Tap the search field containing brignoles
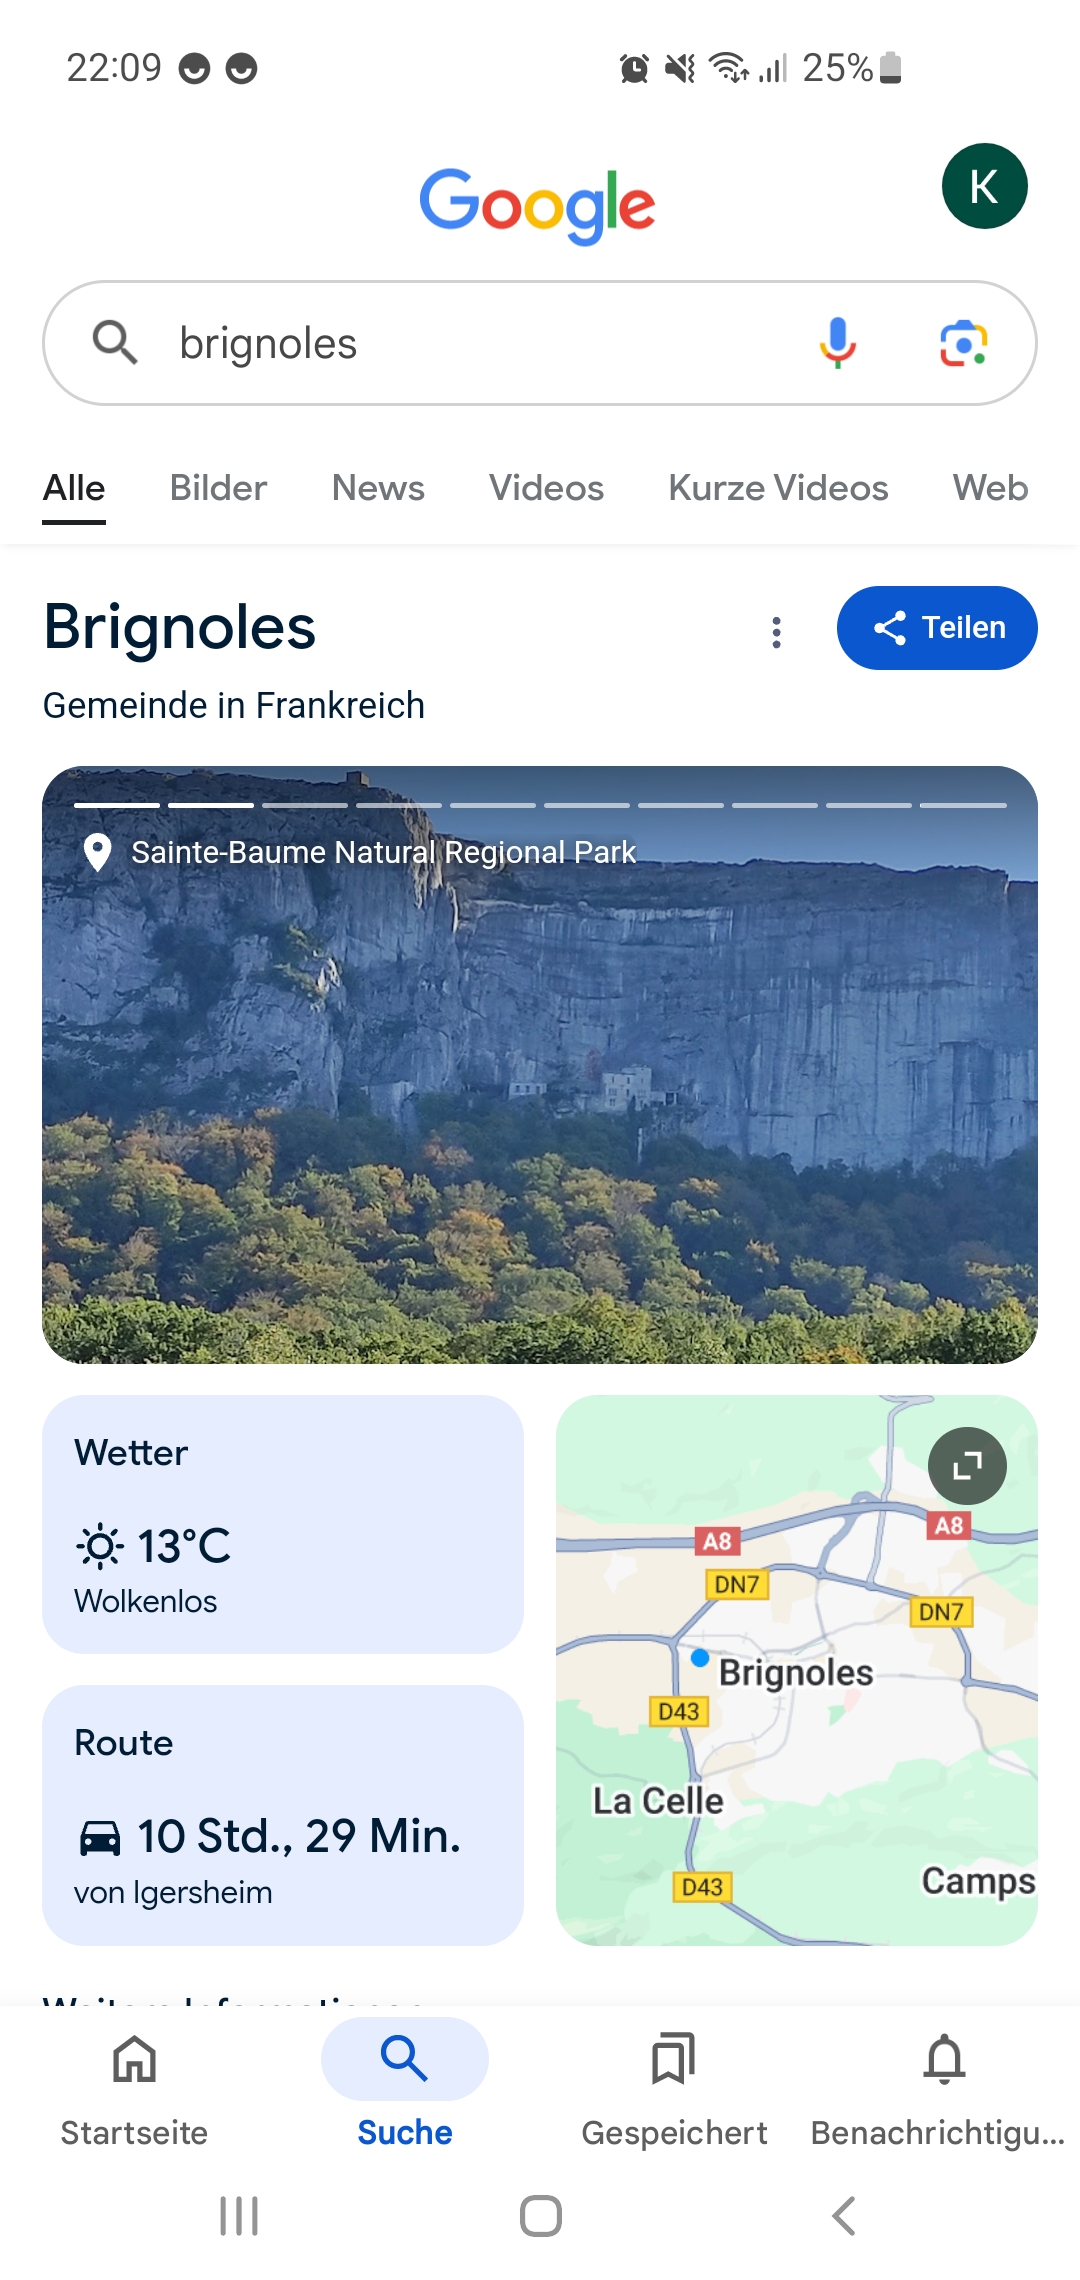 pos(480,343)
